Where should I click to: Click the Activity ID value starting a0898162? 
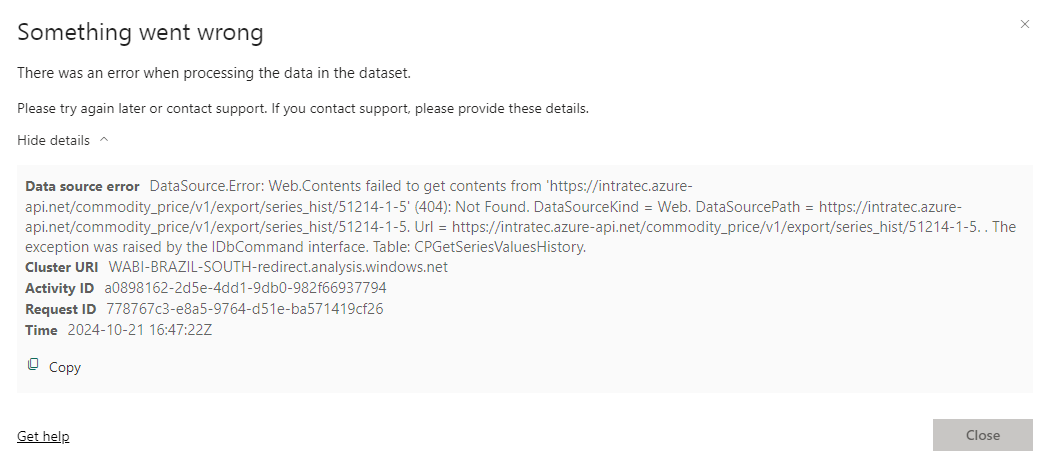[x=245, y=289]
